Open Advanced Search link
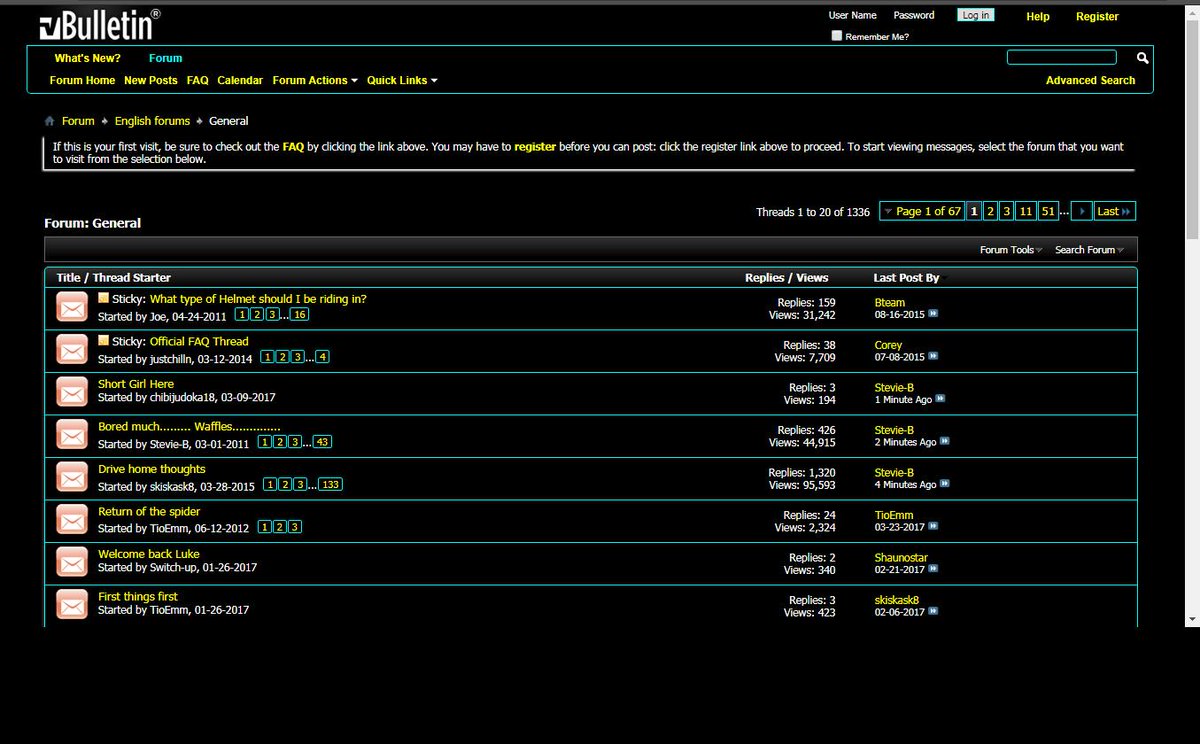Viewport: 1200px width, 744px height. click(x=1090, y=80)
